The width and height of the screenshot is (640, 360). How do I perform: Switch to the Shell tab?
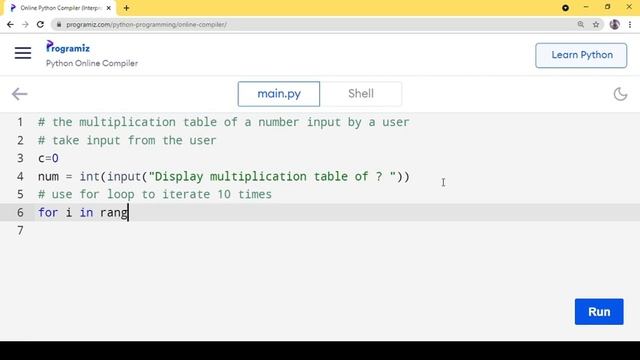point(361,94)
